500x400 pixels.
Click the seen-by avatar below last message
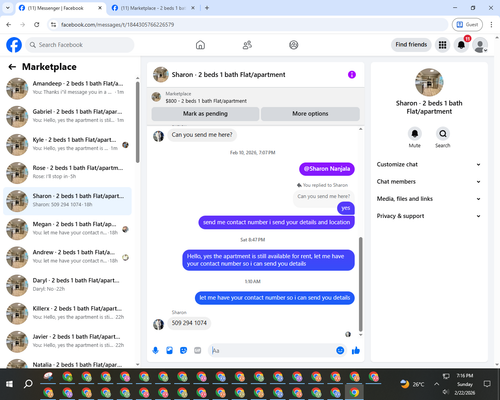pos(348,334)
